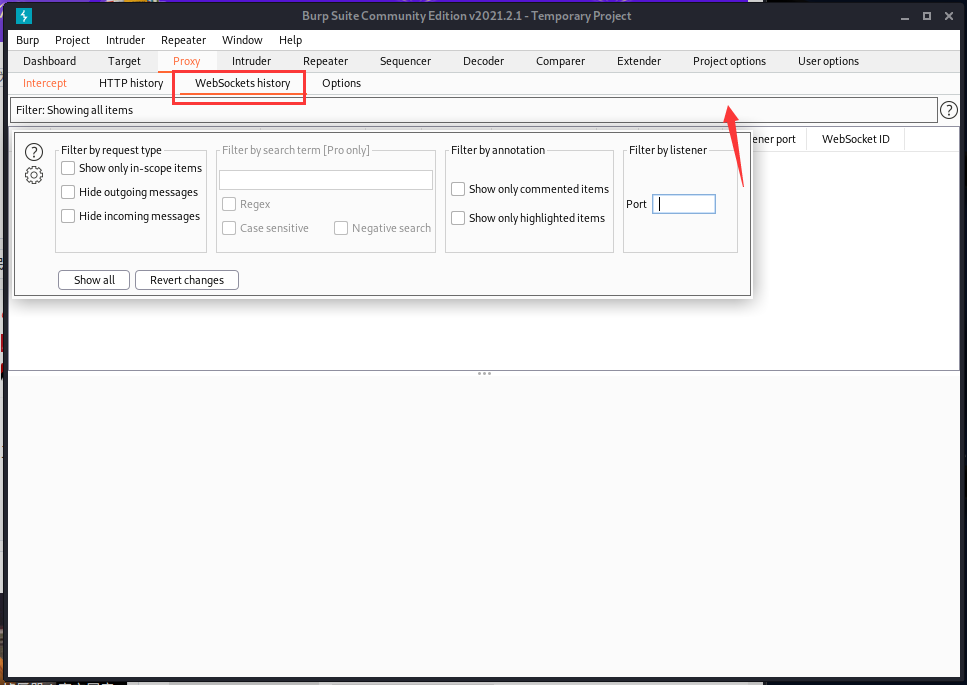Switch to the Intercept sub-tab
The width and height of the screenshot is (967, 685).
pyautogui.click(x=44, y=83)
